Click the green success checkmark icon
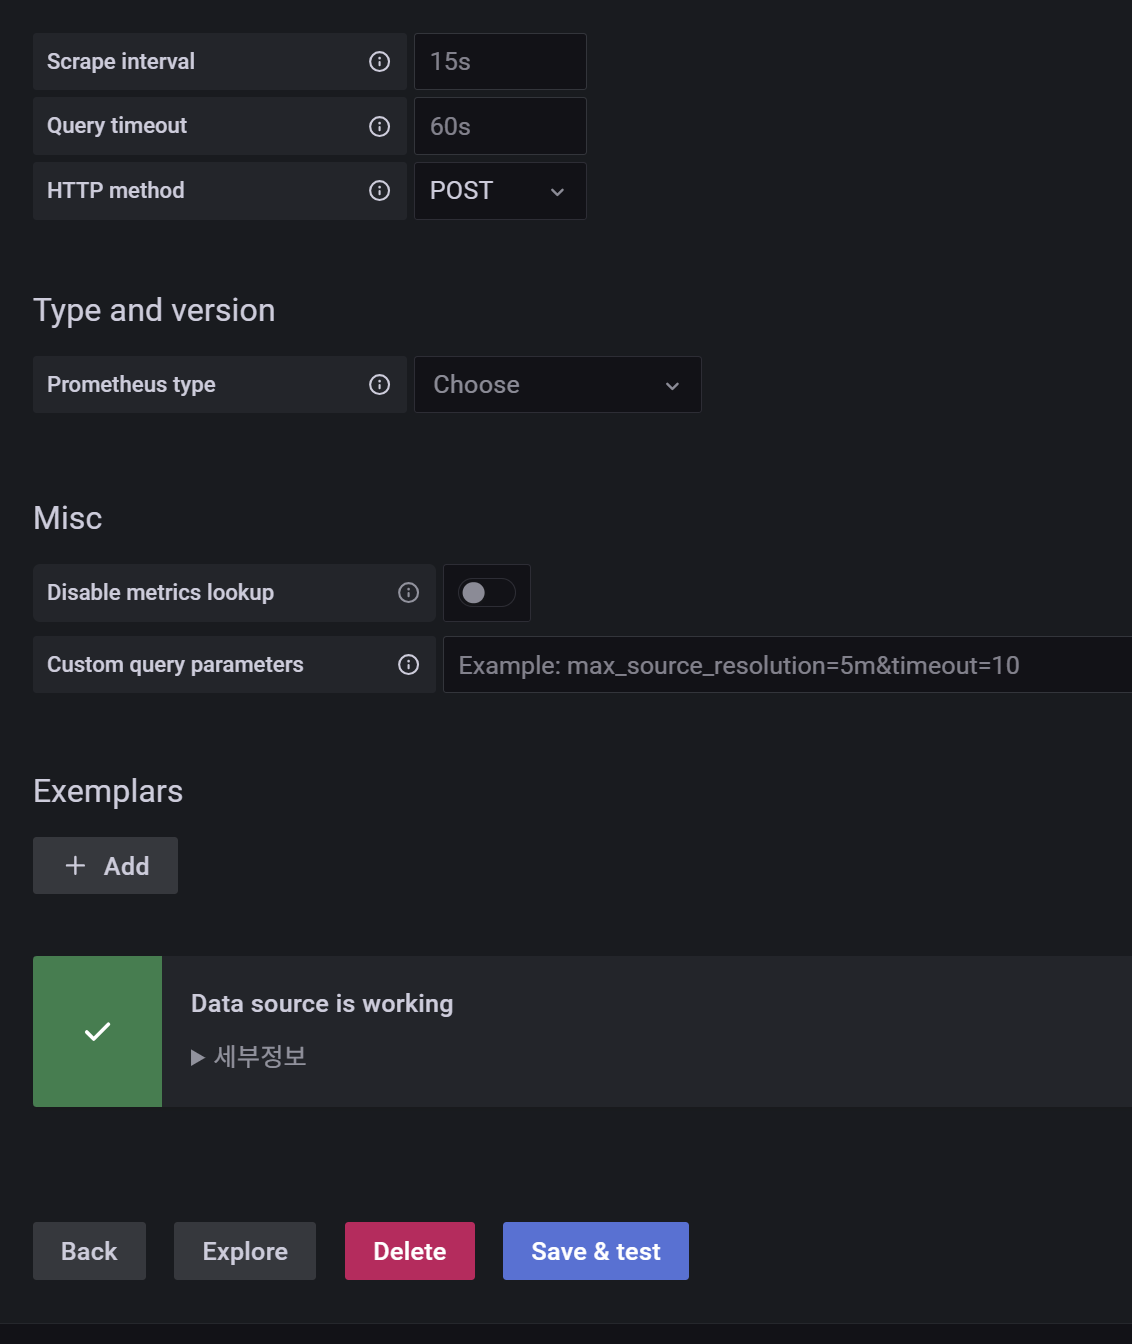The width and height of the screenshot is (1132, 1344). click(x=97, y=1031)
